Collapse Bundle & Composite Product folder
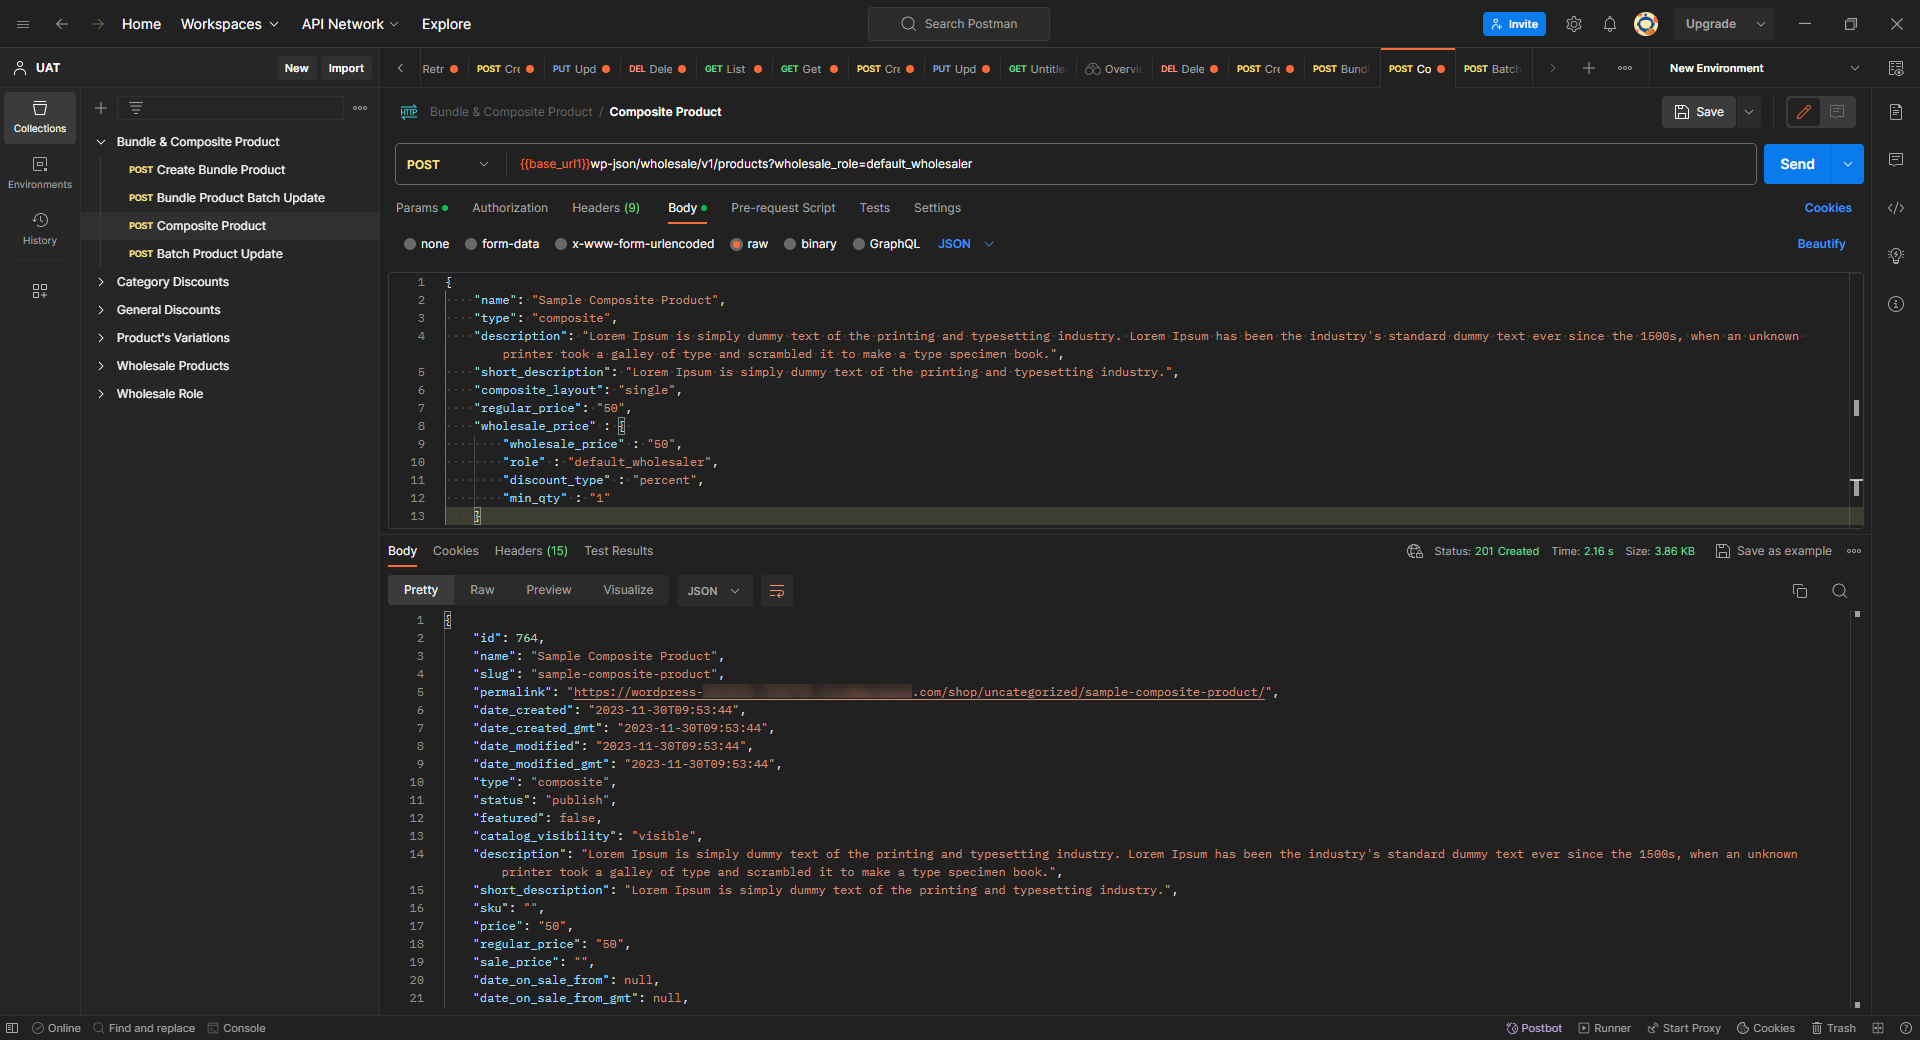This screenshot has width=1920, height=1040. (101, 142)
